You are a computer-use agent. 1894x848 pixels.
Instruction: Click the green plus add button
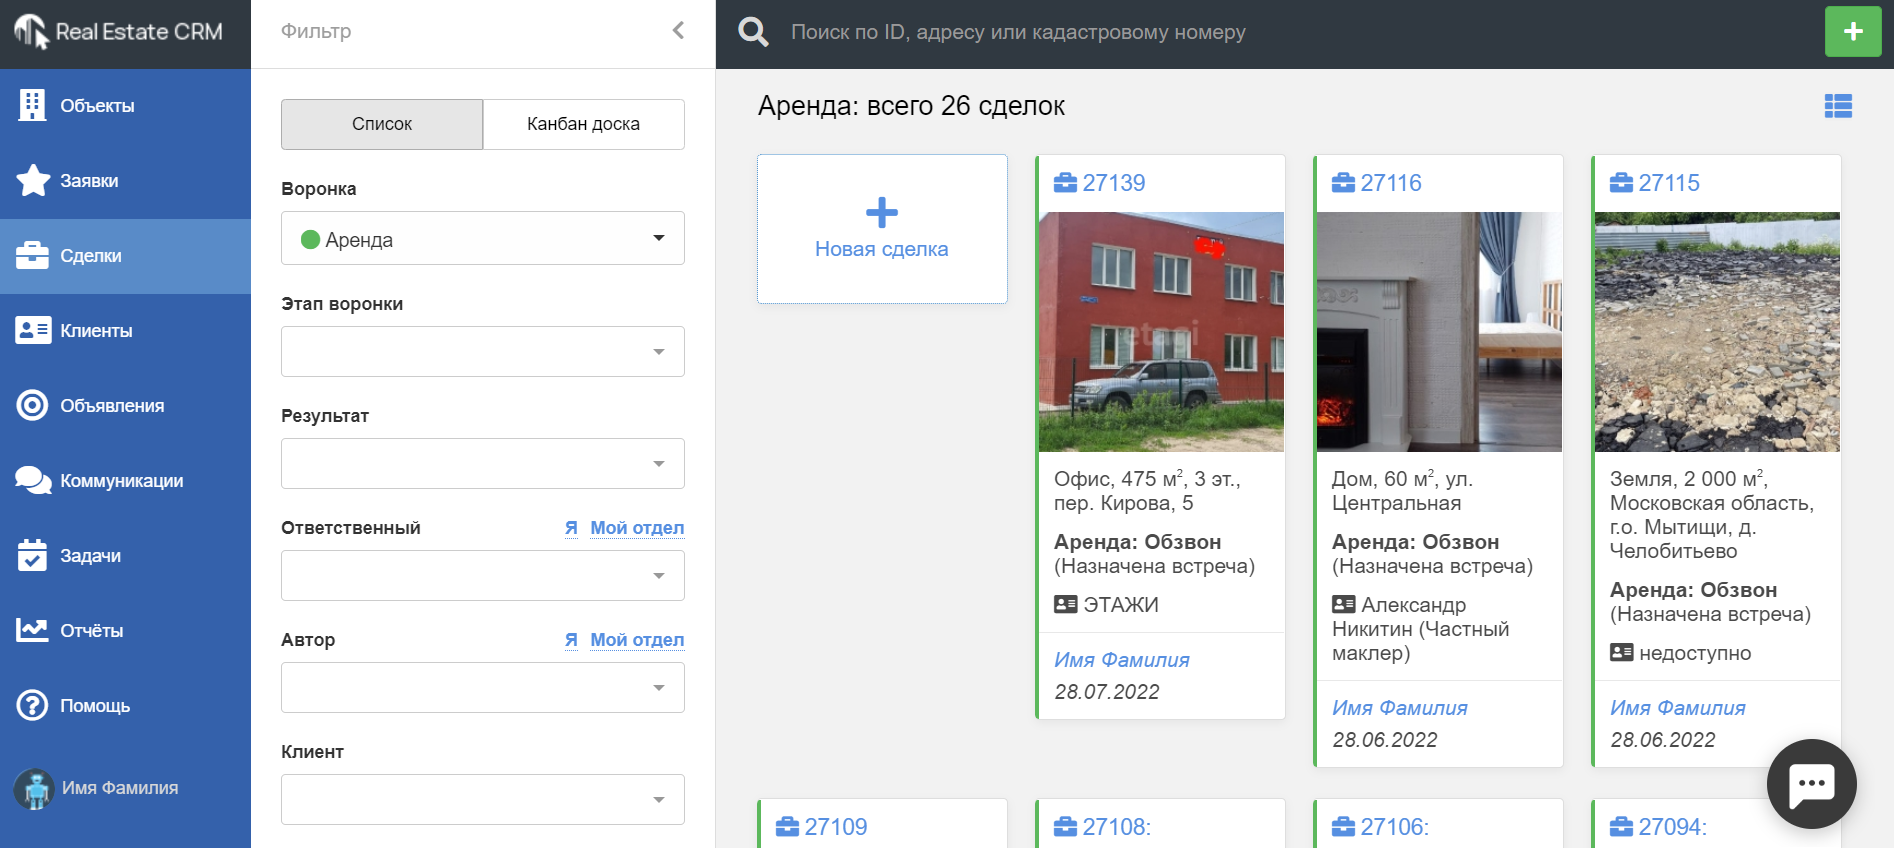(x=1853, y=31)
